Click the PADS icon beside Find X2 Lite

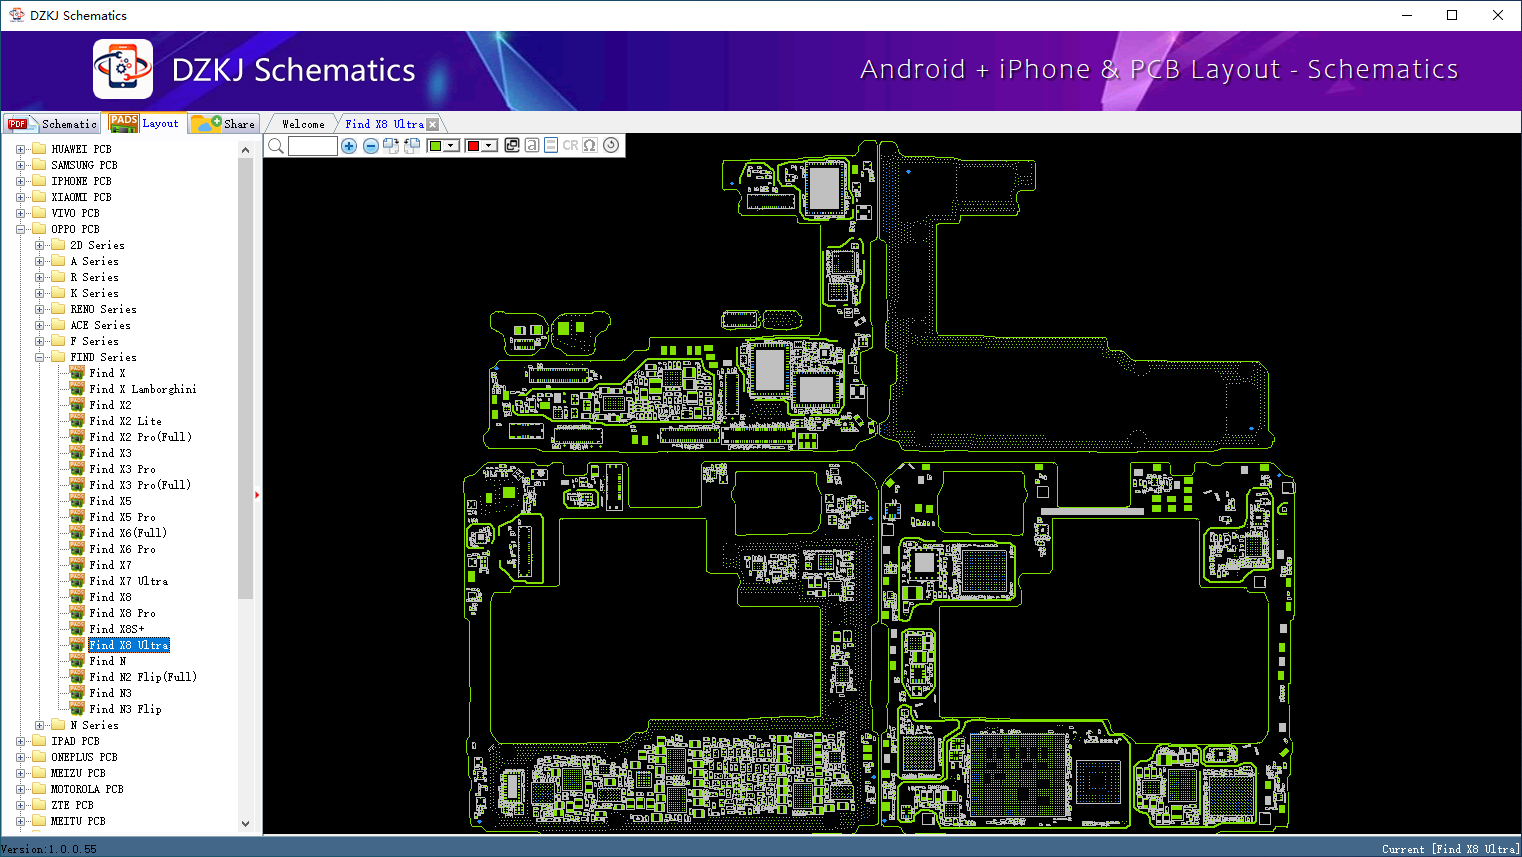77,421
